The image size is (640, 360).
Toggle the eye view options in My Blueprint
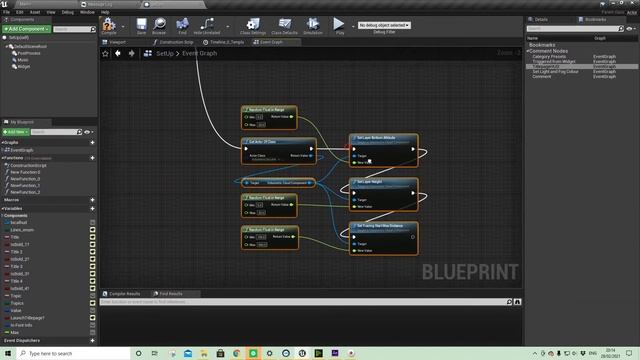(x=88, y=132)
